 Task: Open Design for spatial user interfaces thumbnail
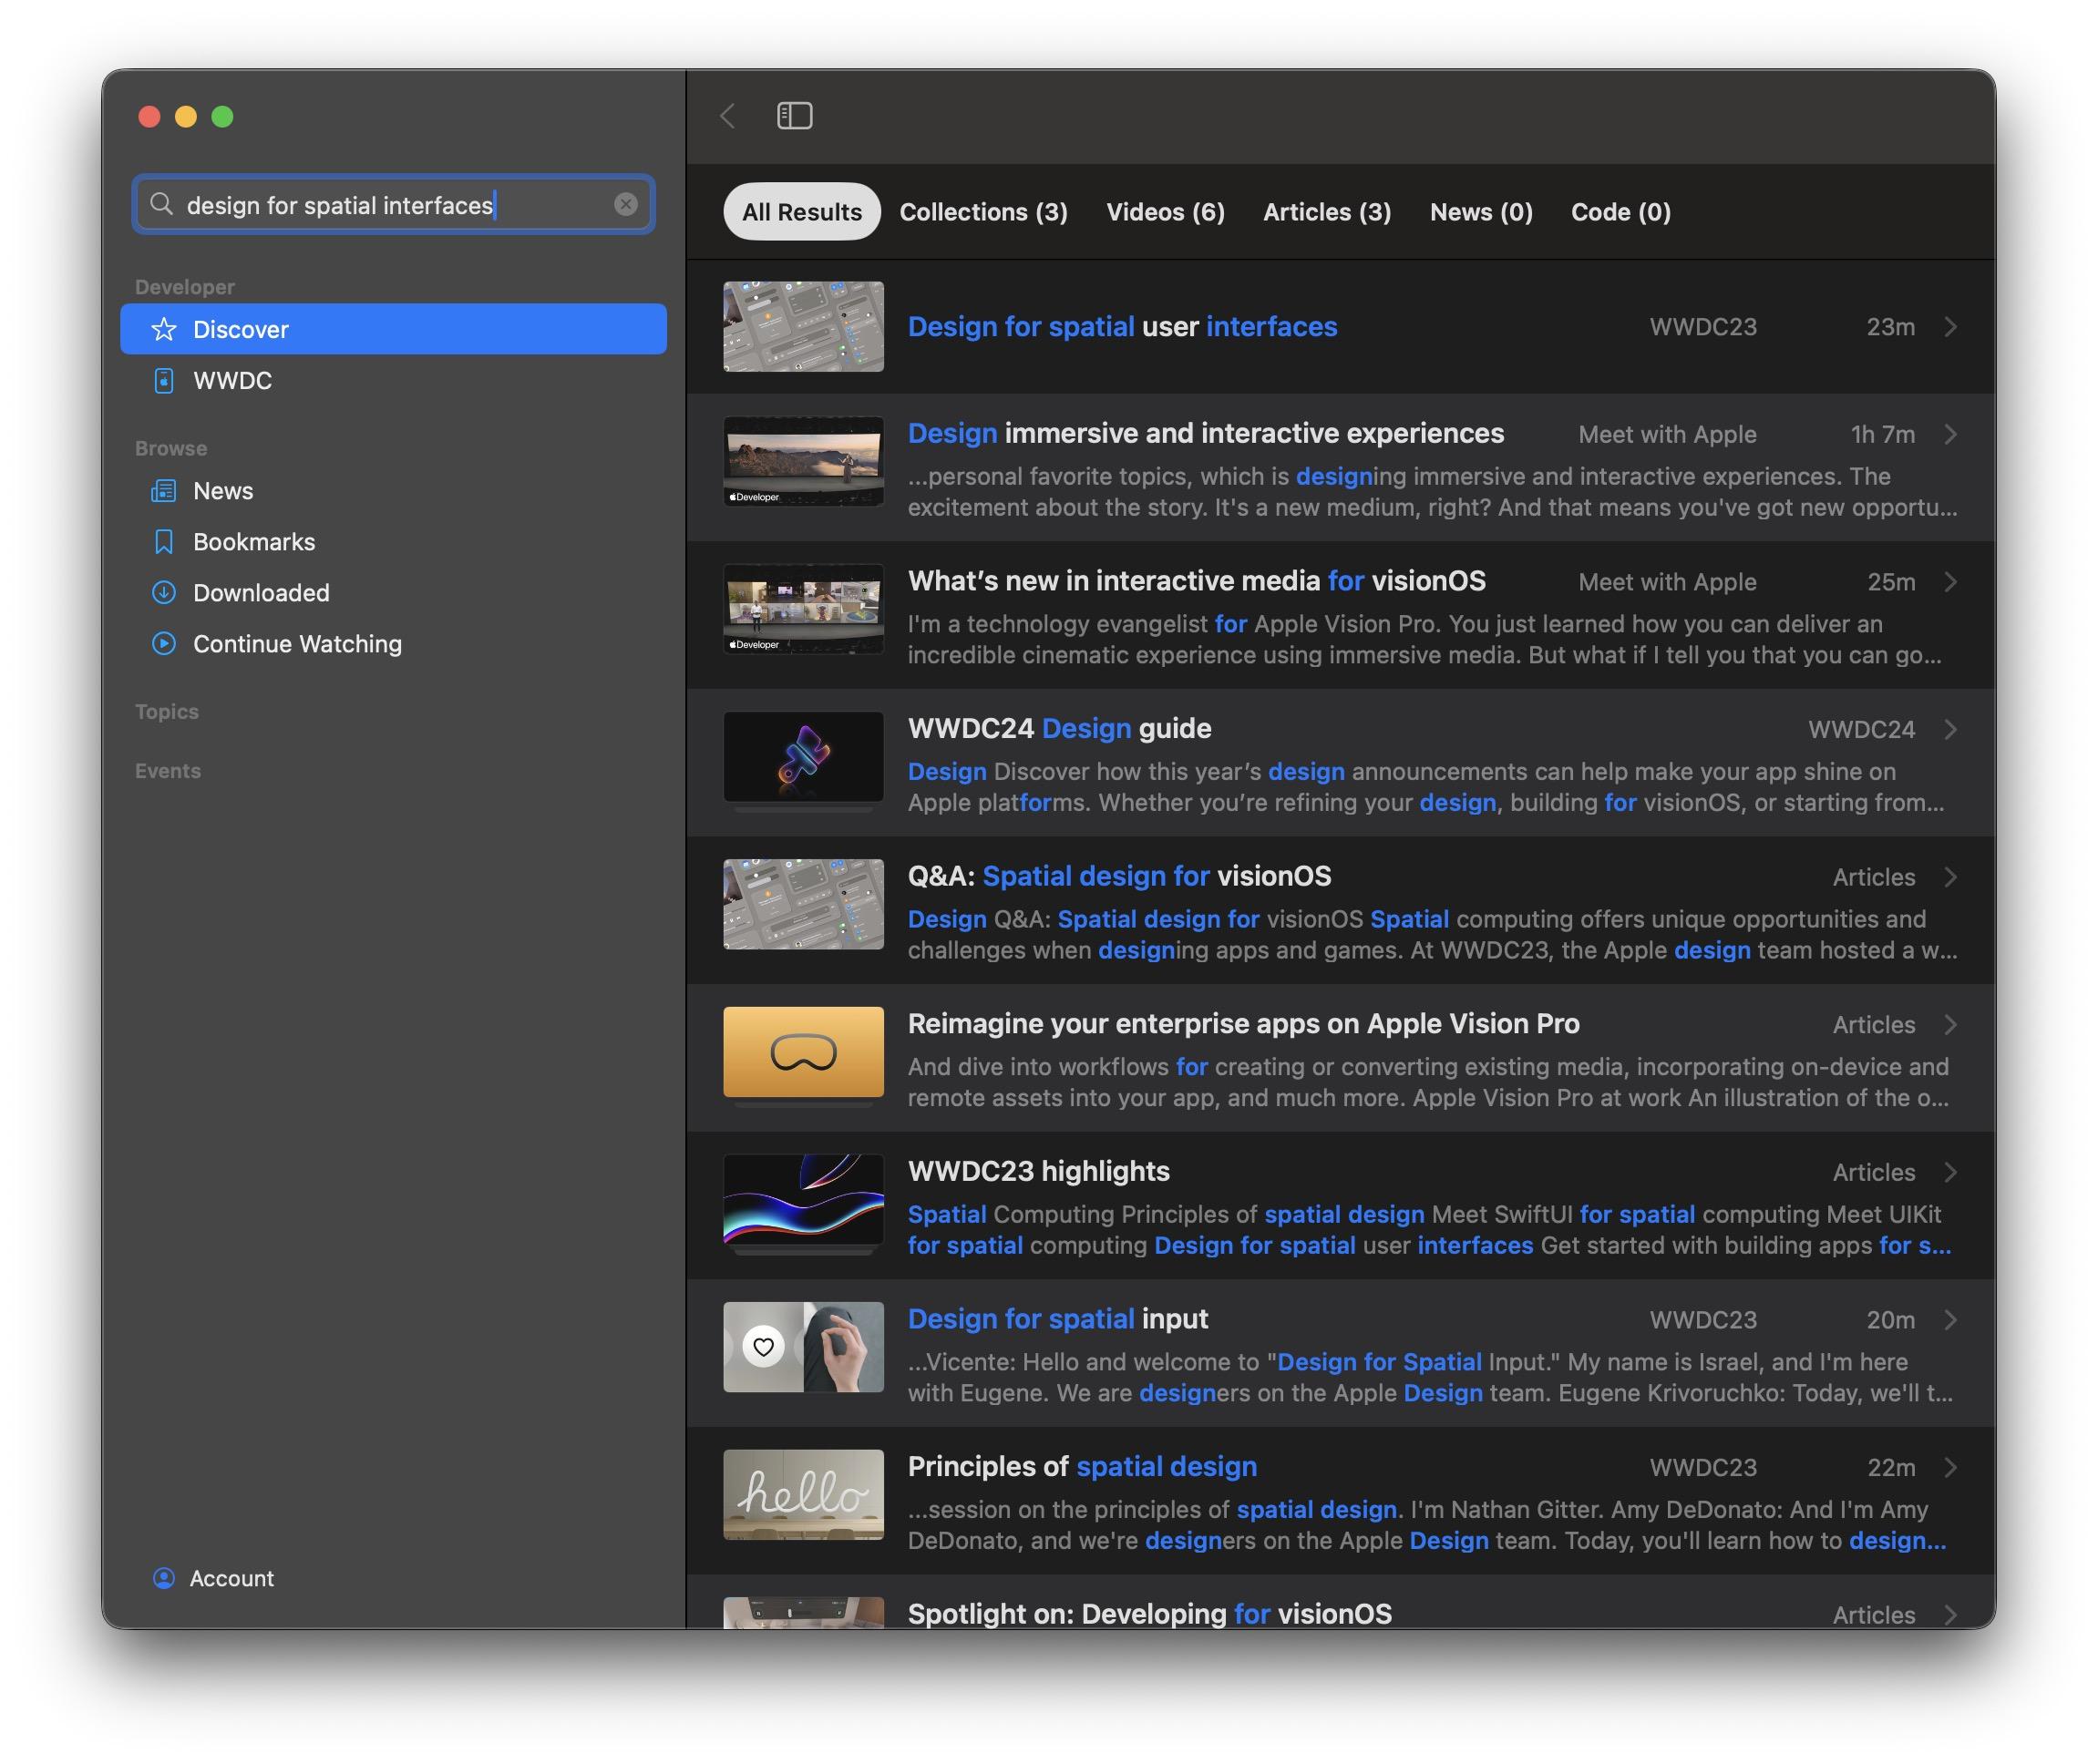804,327
